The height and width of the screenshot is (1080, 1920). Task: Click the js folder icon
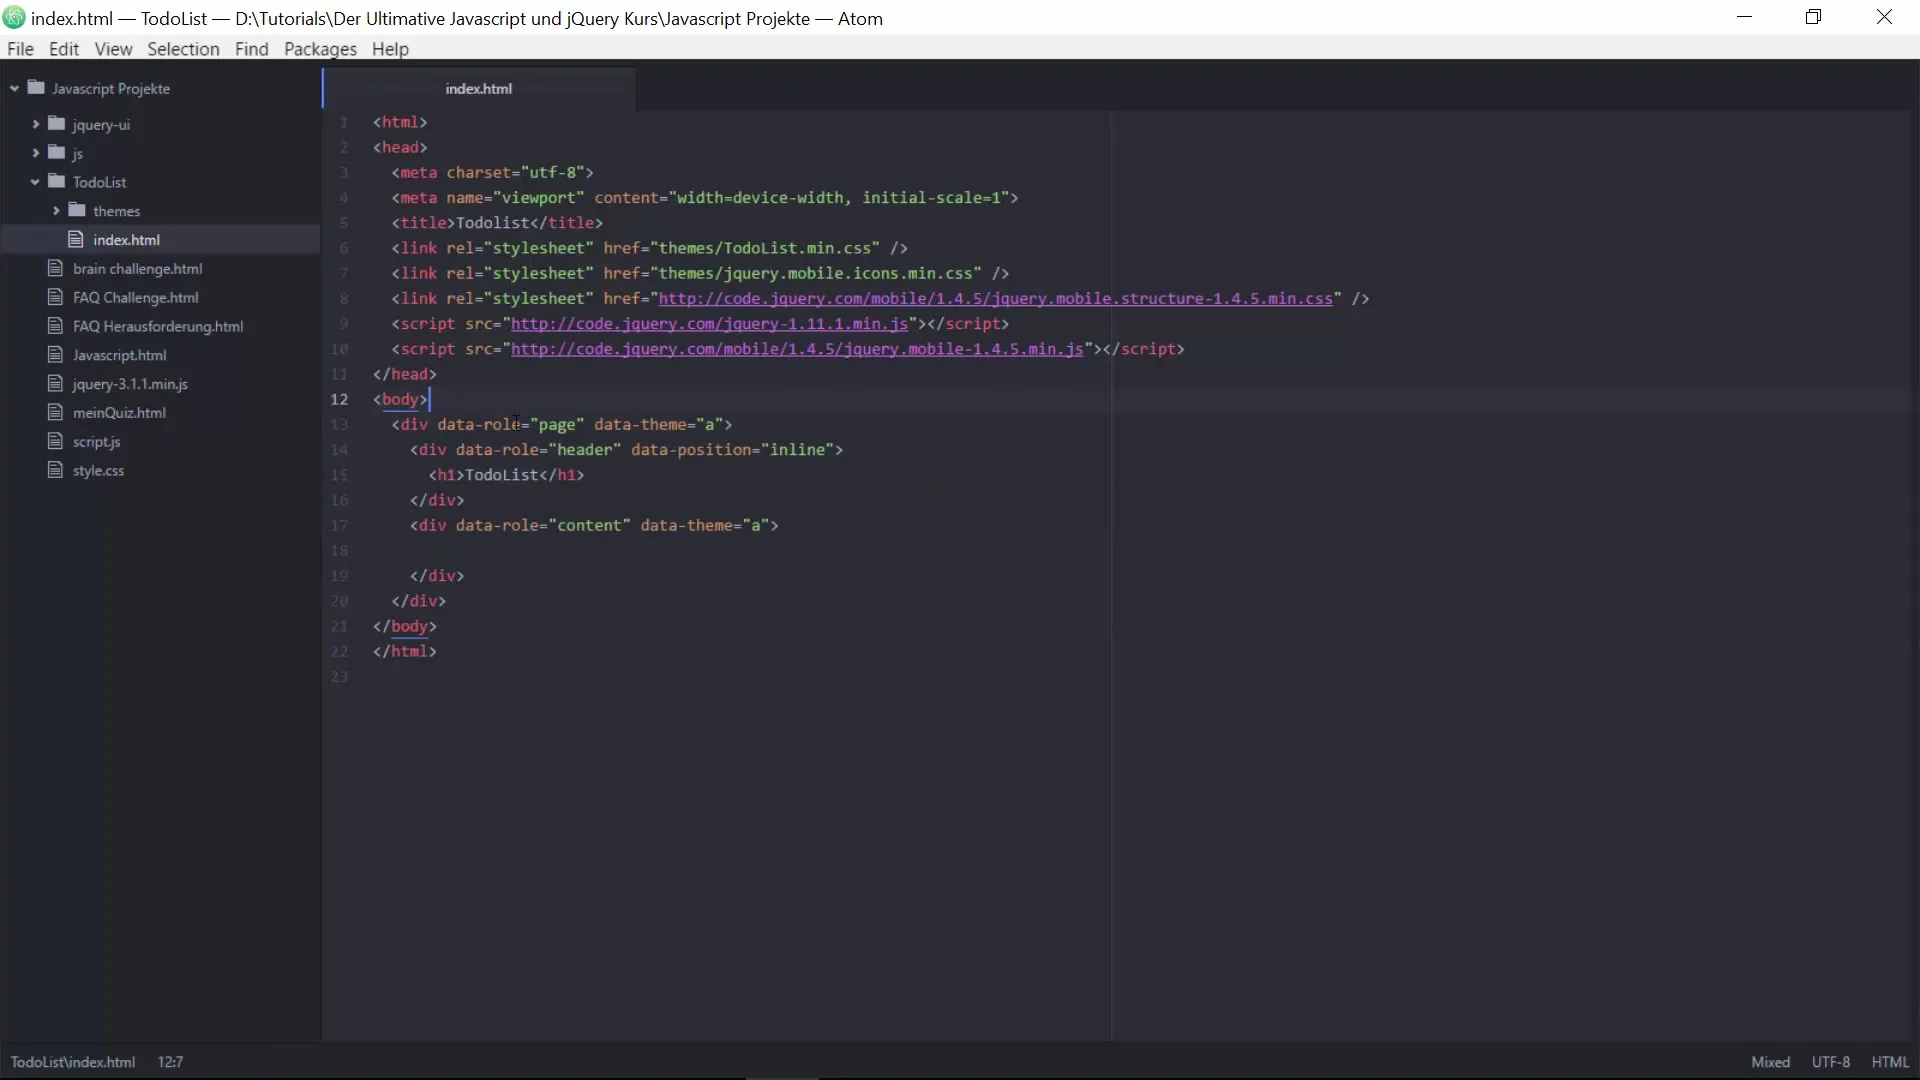[x=57, y=153]
